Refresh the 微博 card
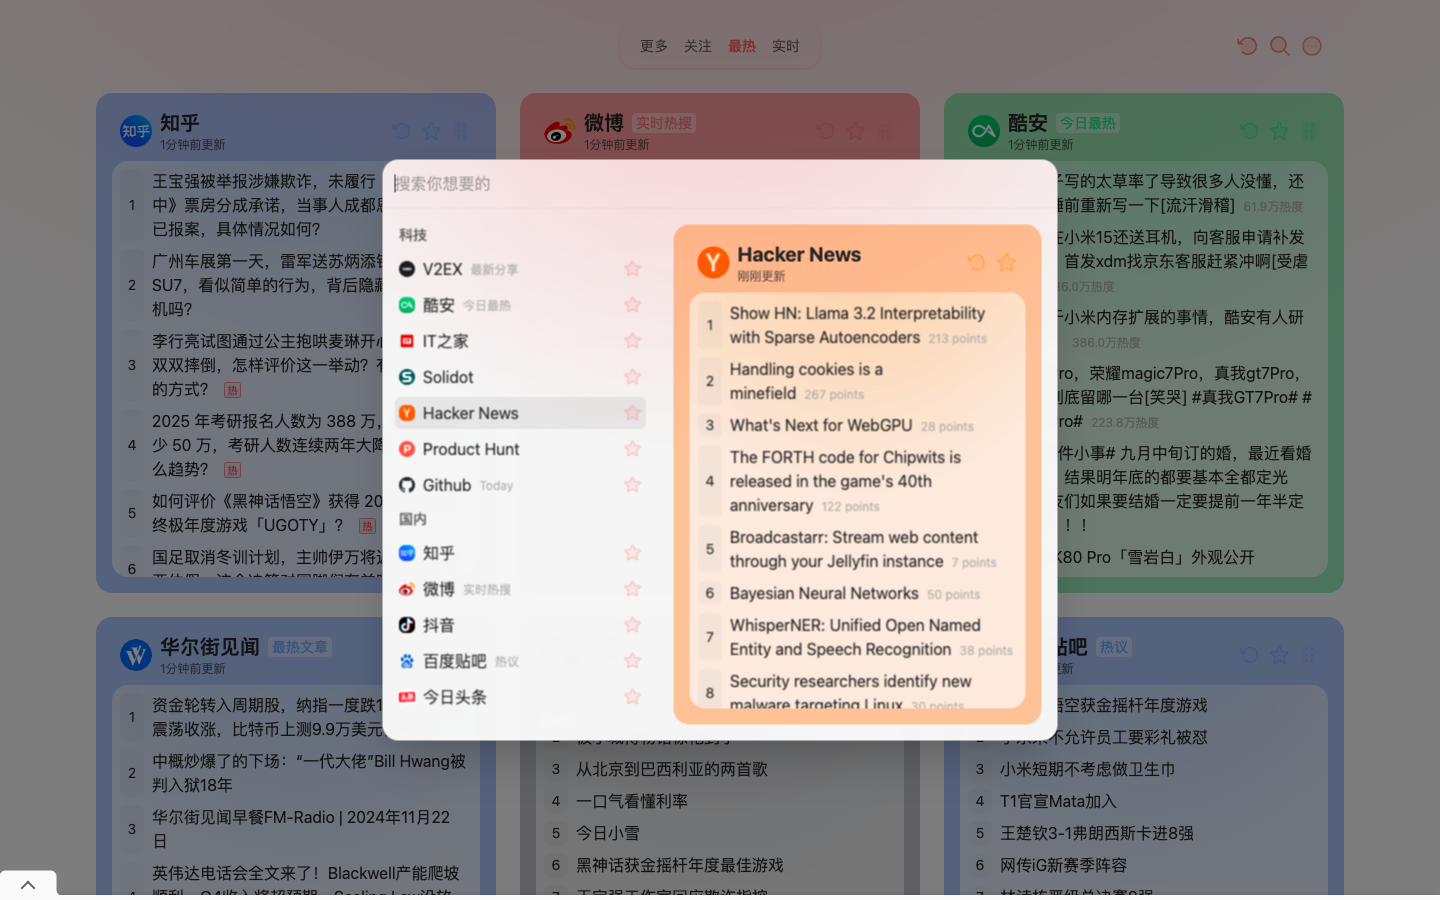 [x=825, y=131]
